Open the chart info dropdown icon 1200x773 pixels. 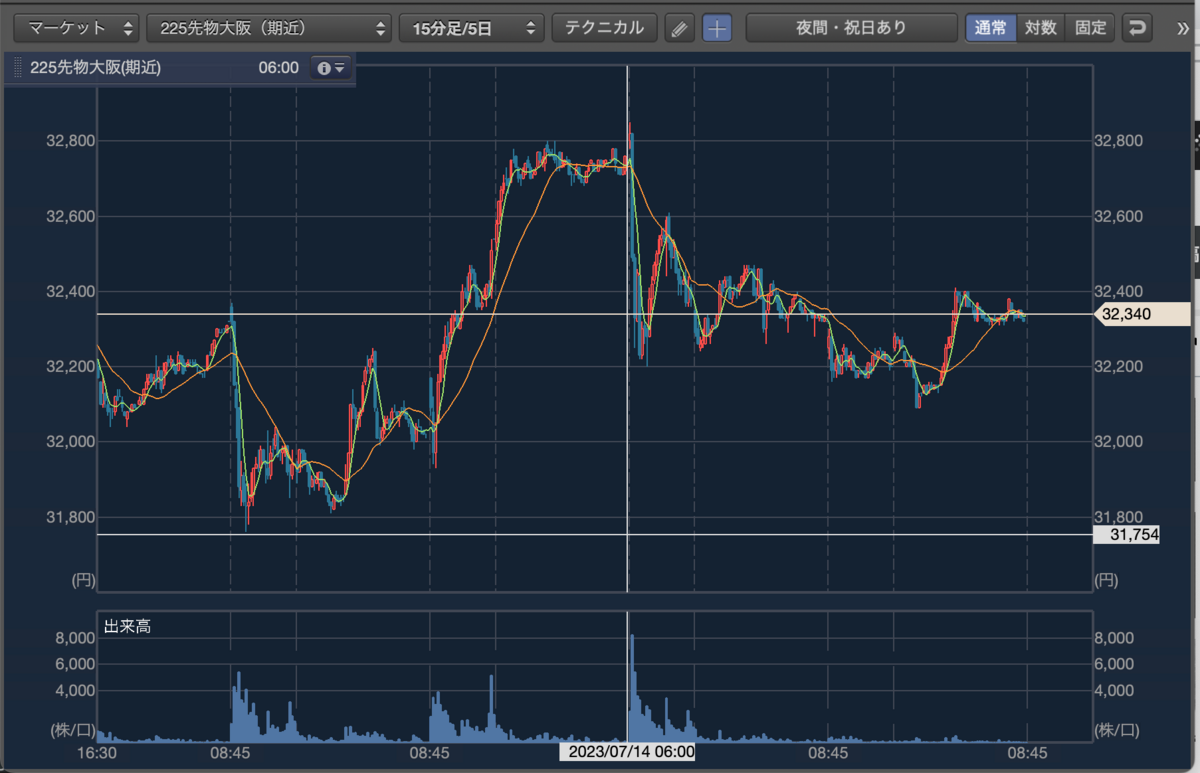click(330, 68)
